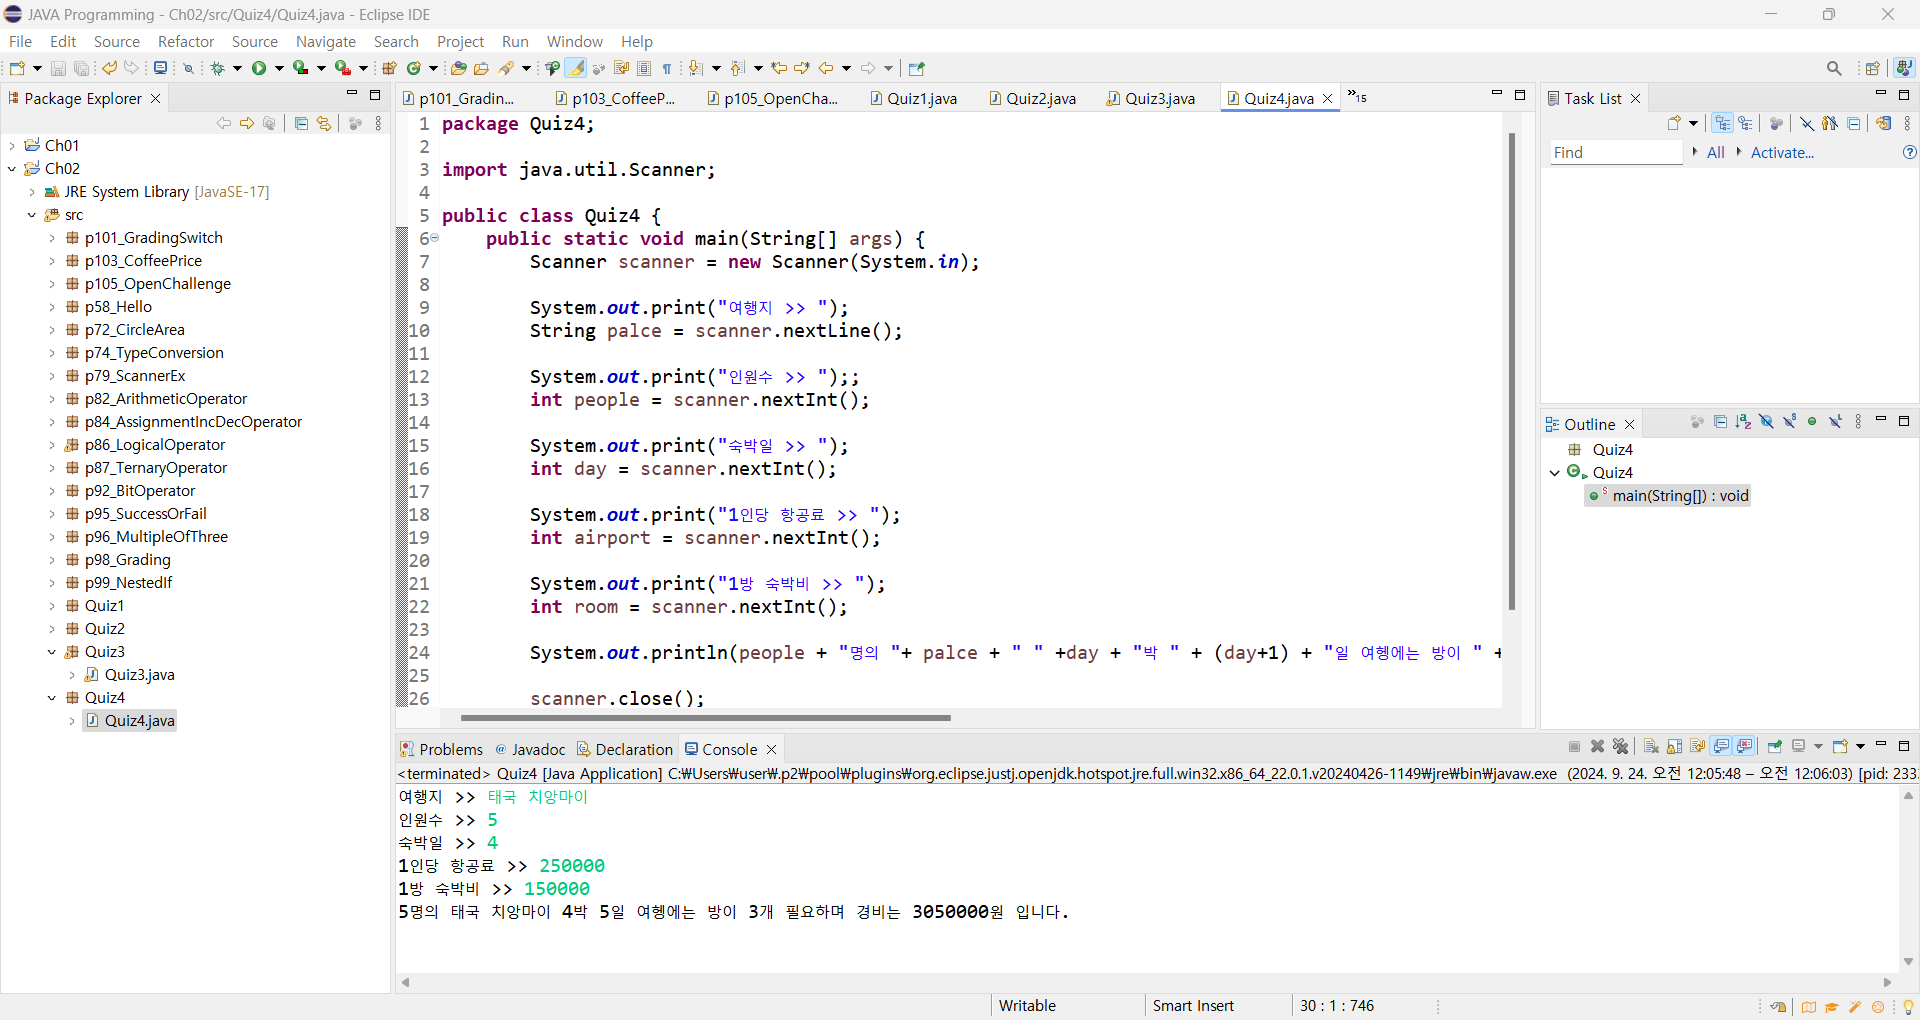Switch to the Javadoc tab
This screenshot has width=1920, height=1020.
pyautogui.click(x=530, y=749)
